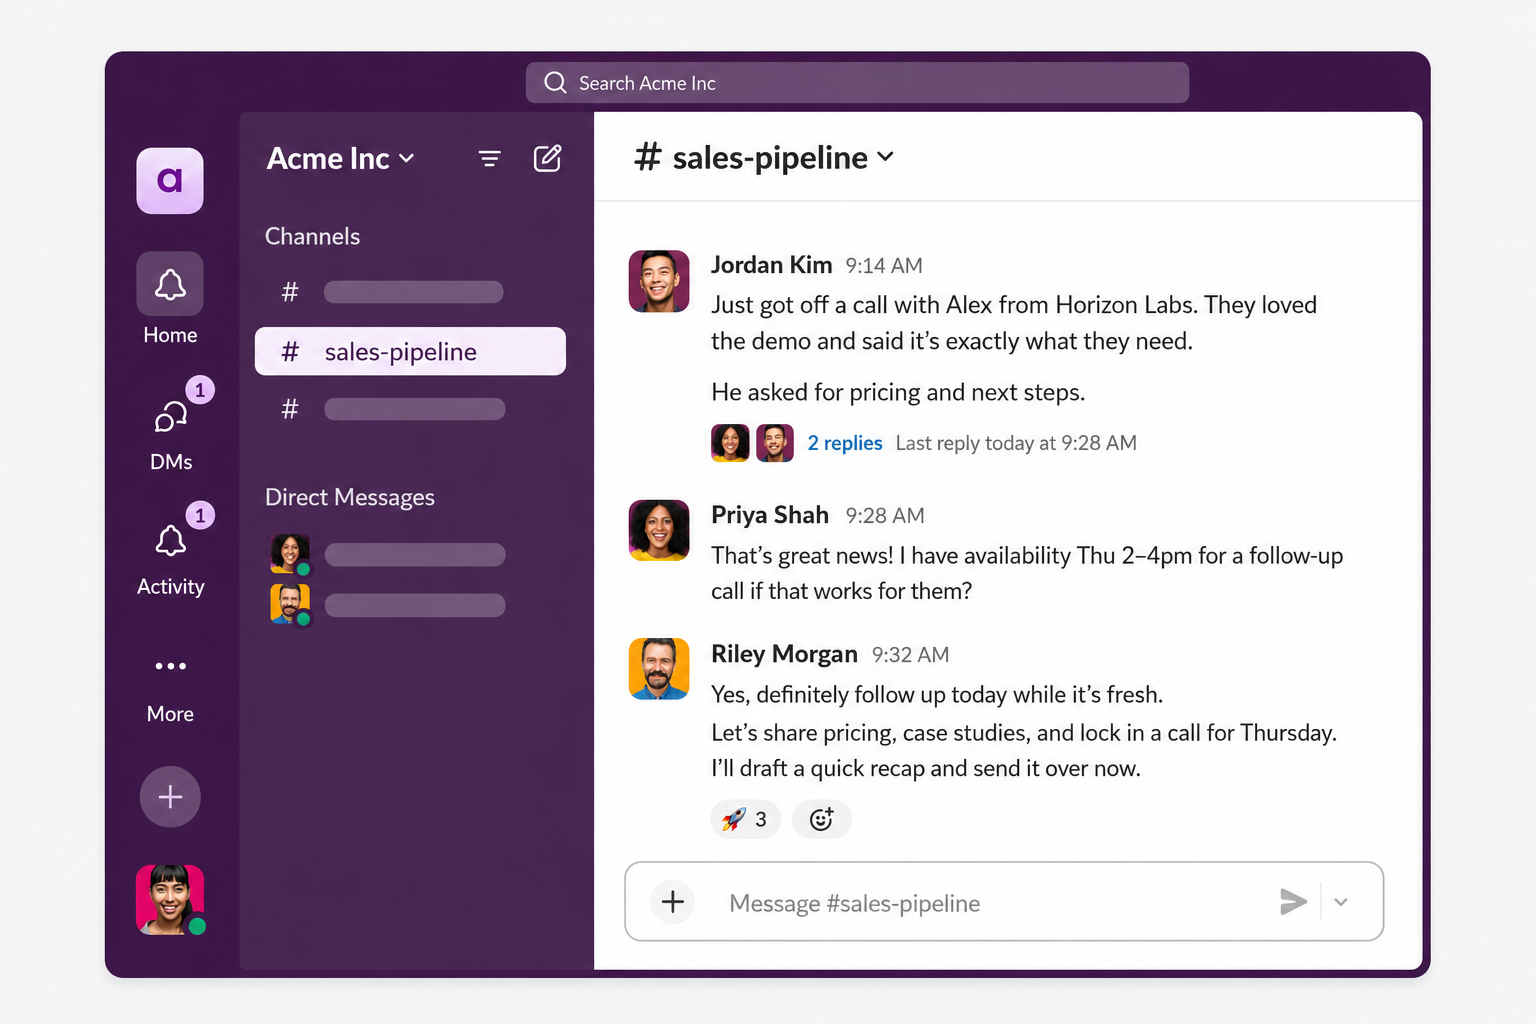This screenshot has width=1536, height=1024.
Task: Open the sales-pipeline channel header dropdown
Action: 764,157
